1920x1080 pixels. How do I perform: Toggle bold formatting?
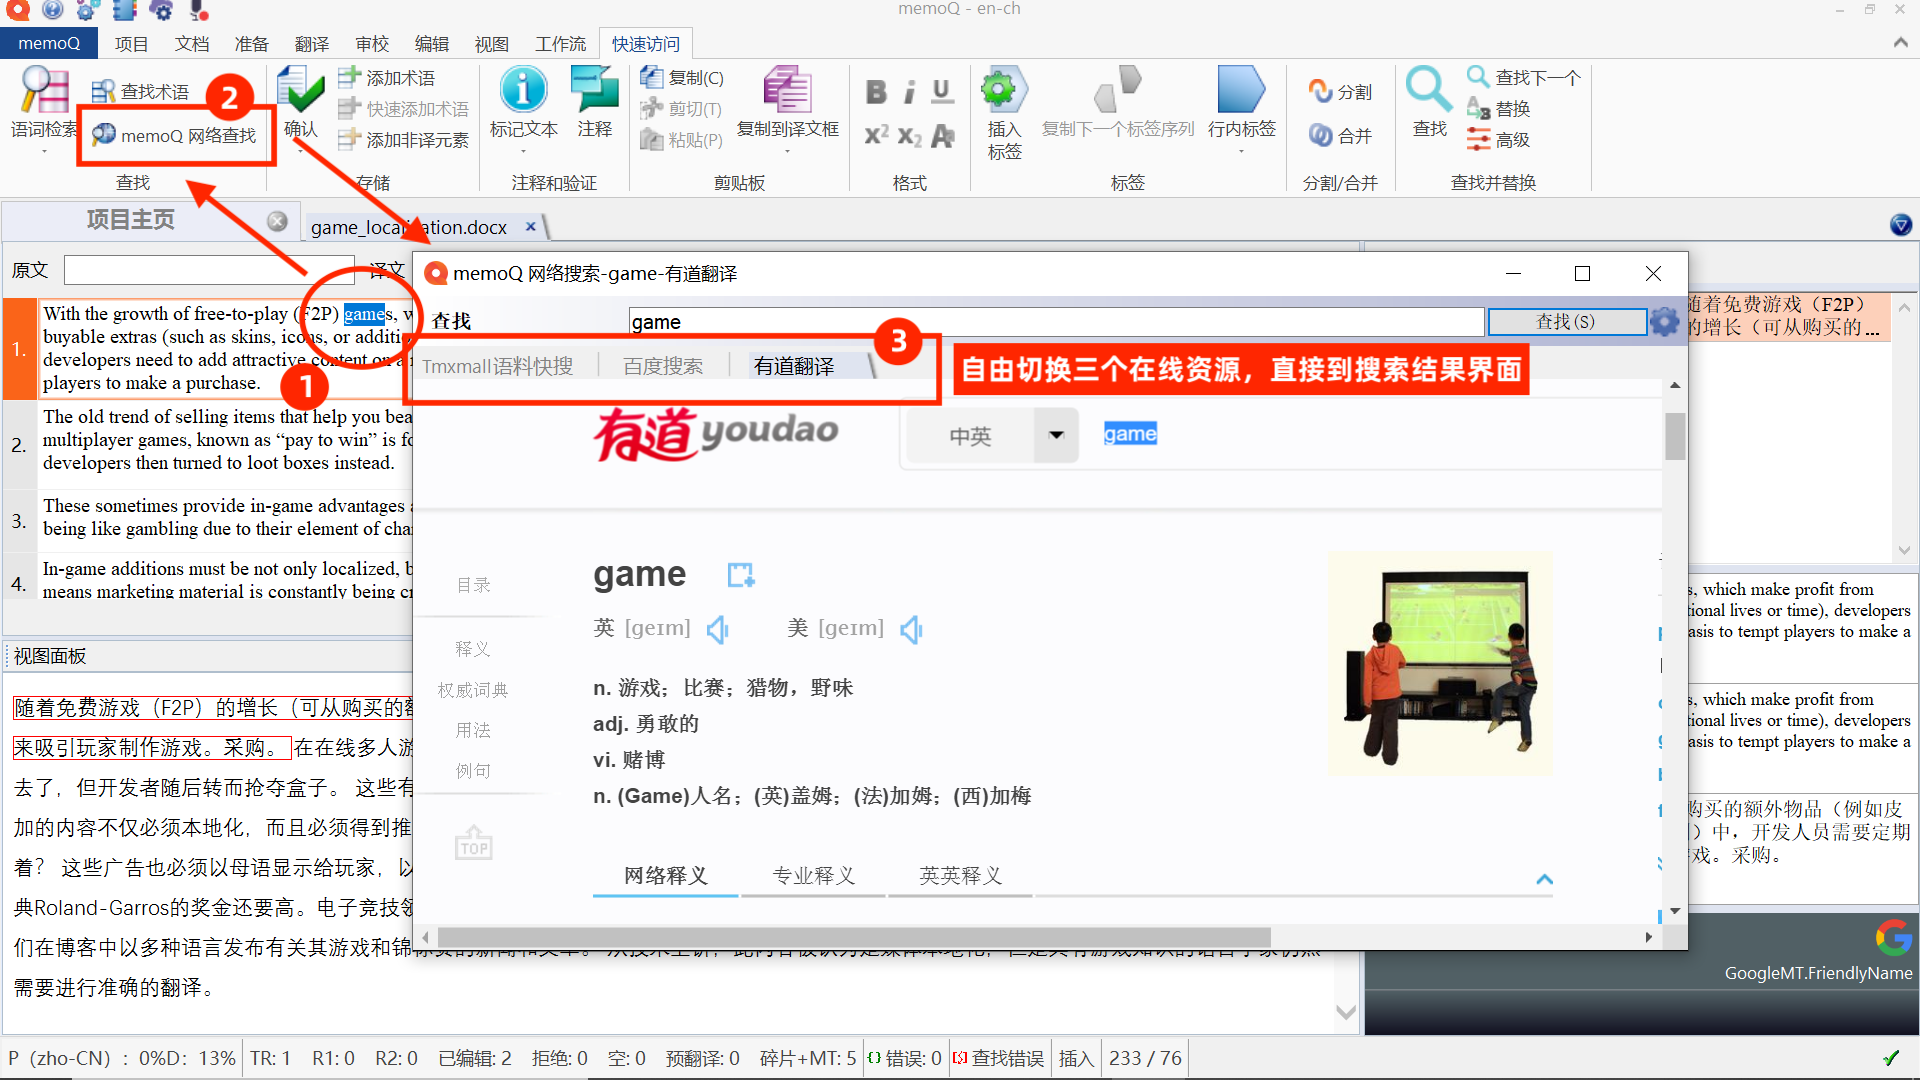coord(876,92)
